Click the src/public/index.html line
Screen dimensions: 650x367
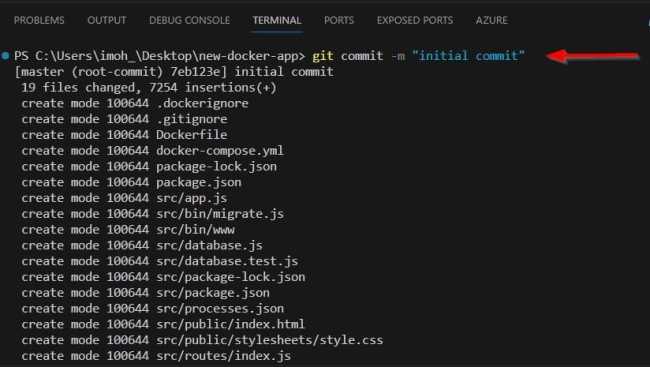point(163,324)
